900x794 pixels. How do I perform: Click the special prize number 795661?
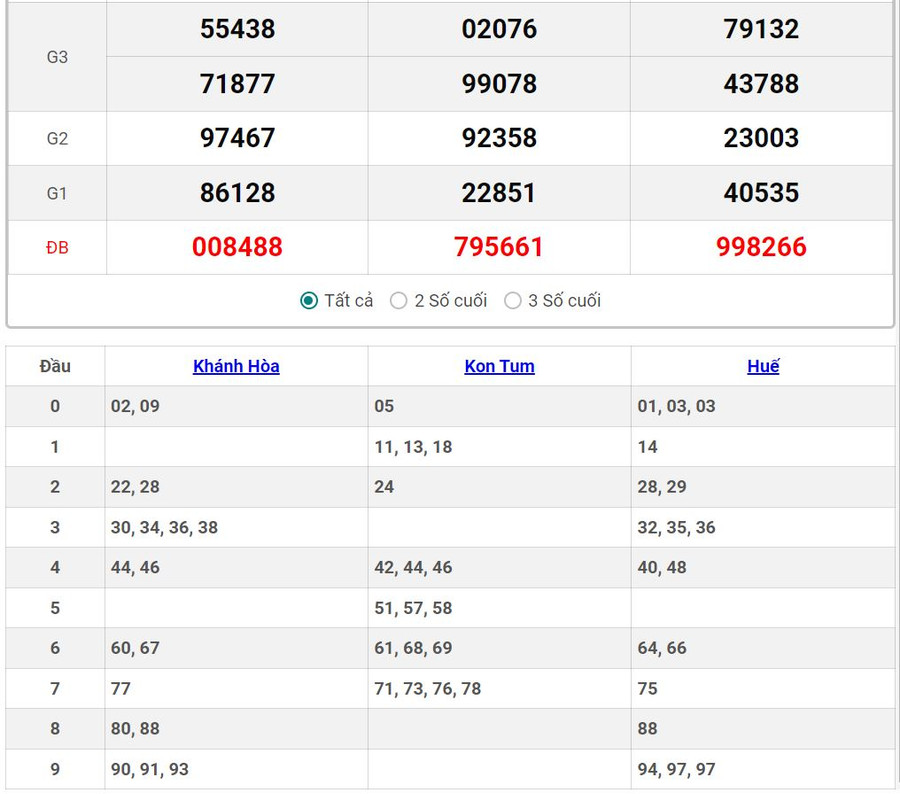[x=499, y=247]
